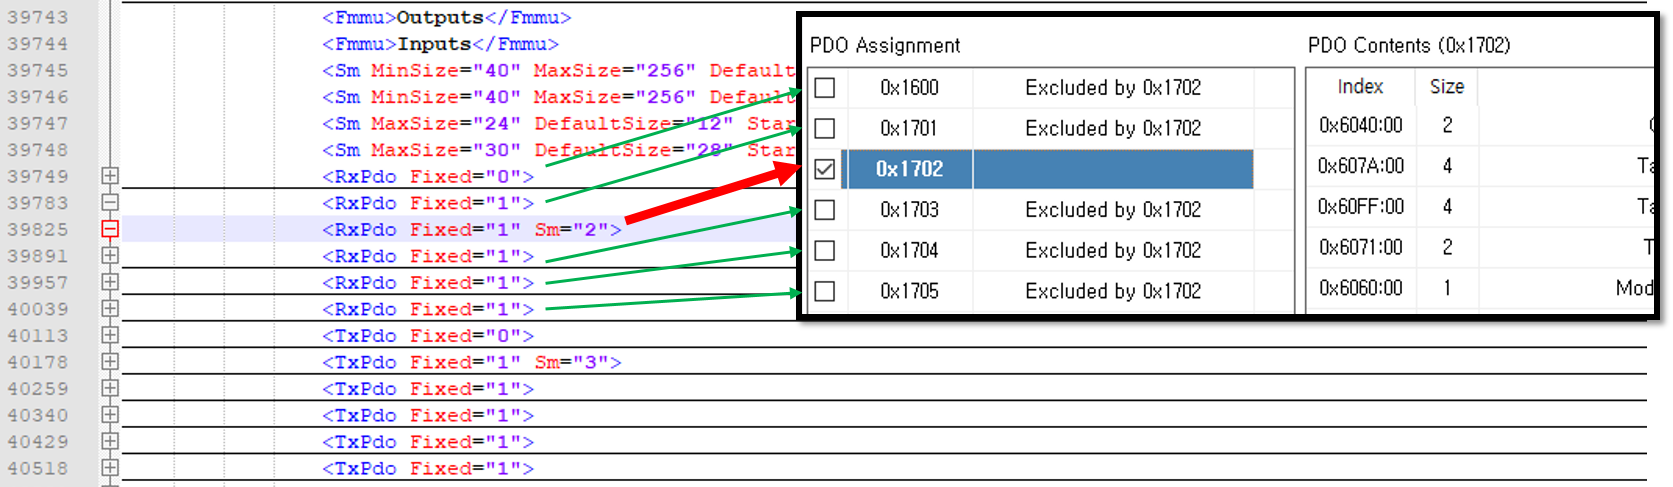
Task: Expand the fold marker on line 39891
Action: click(x=110, y=256)
